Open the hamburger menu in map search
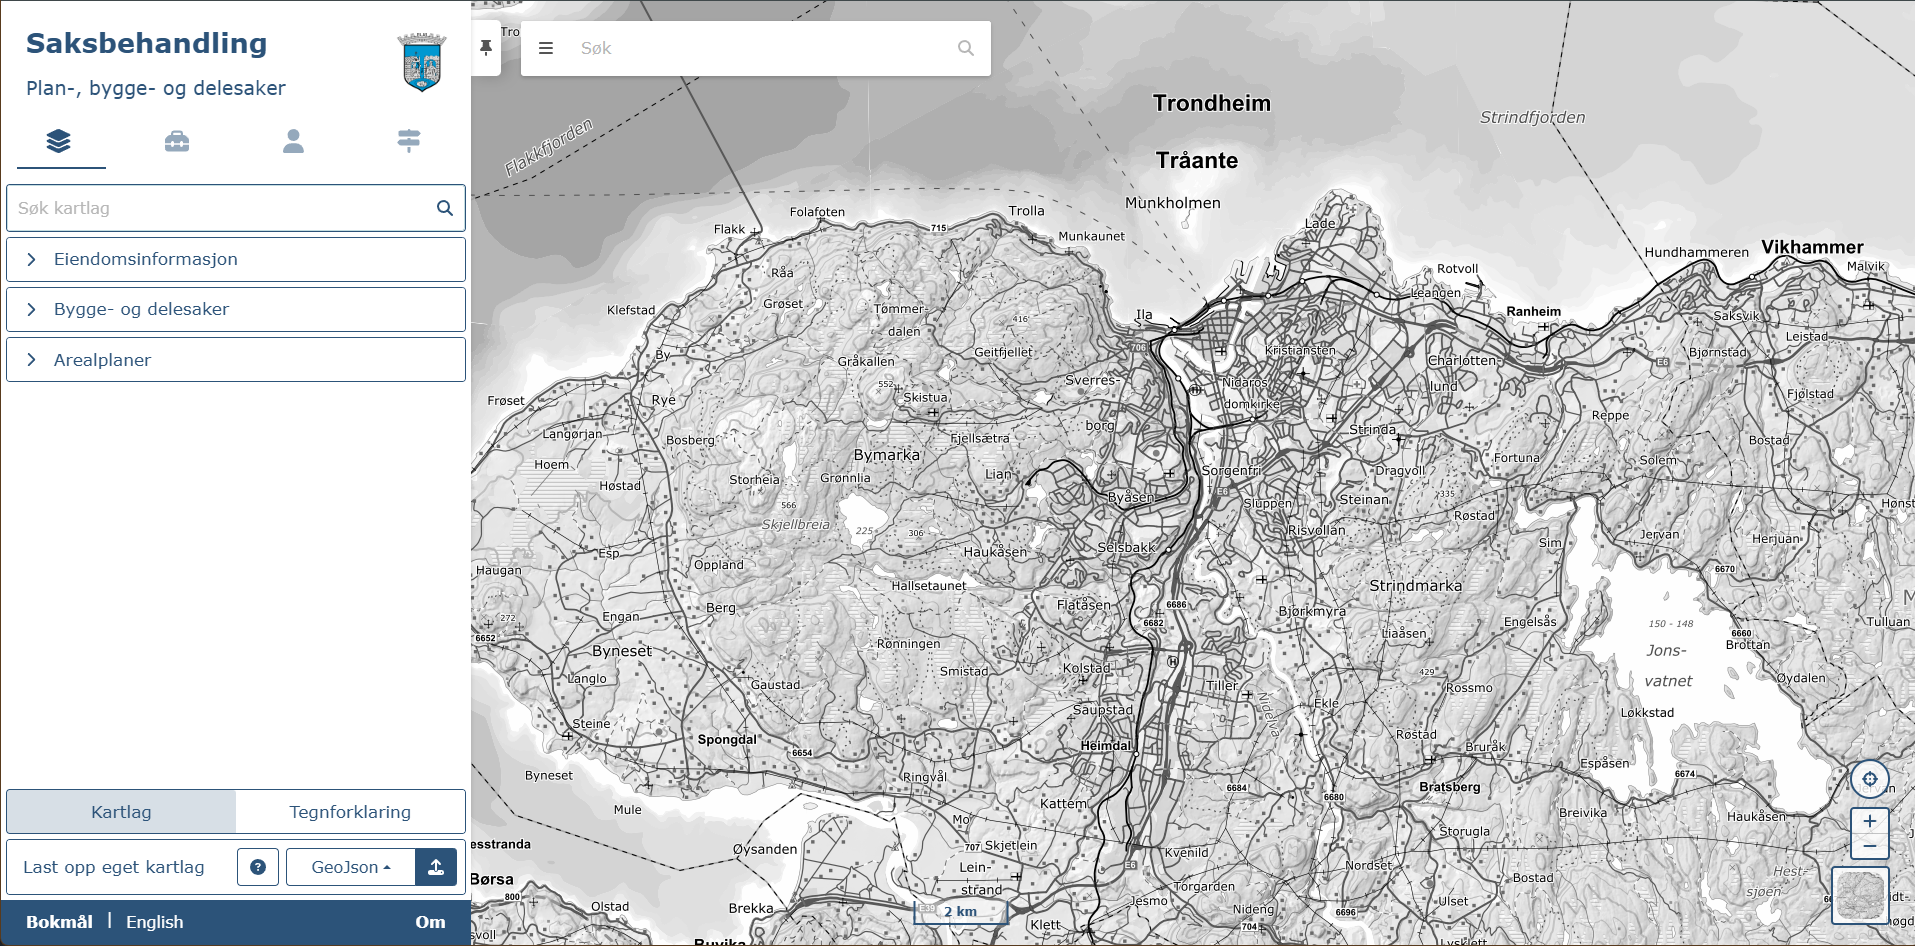 pos(546,48)
